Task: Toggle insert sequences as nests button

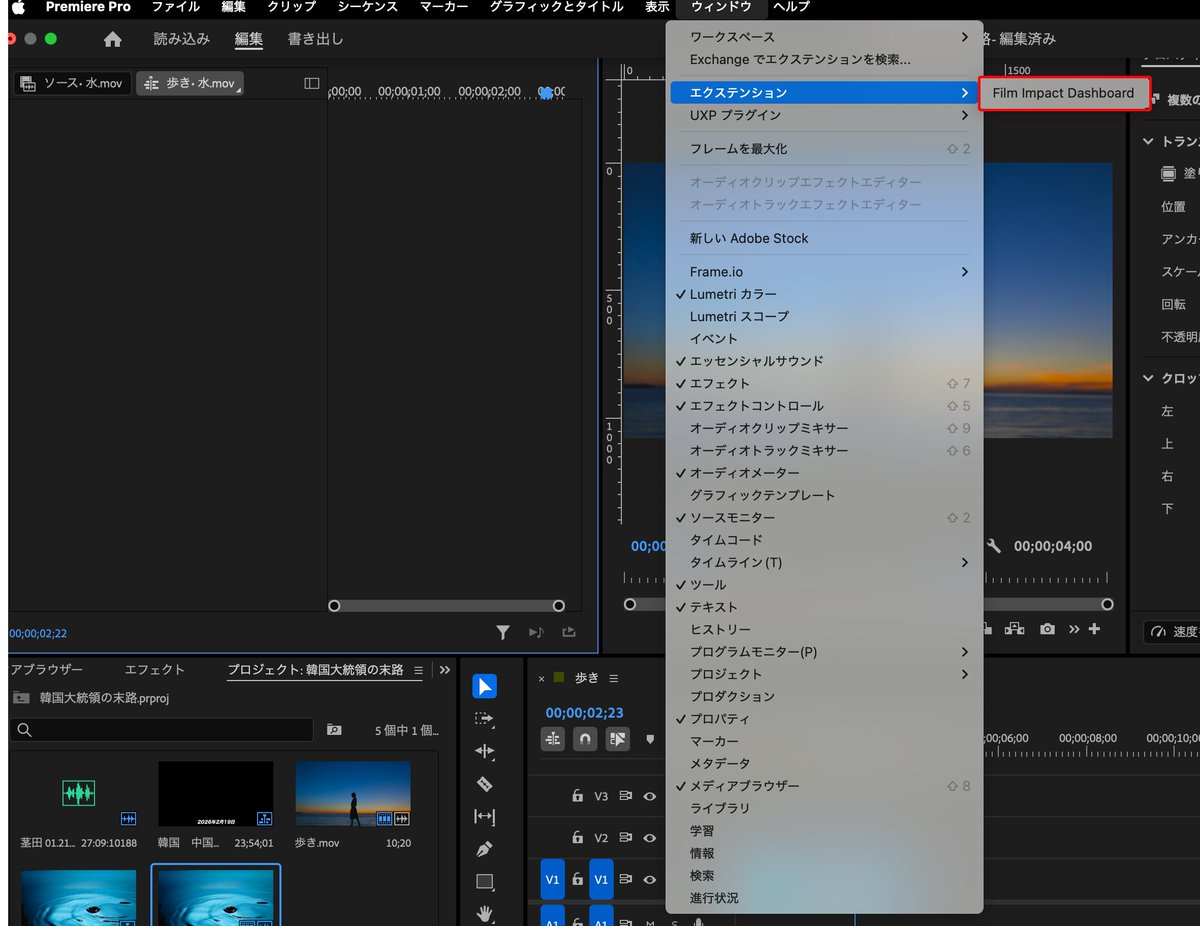Action: [553, 739]
